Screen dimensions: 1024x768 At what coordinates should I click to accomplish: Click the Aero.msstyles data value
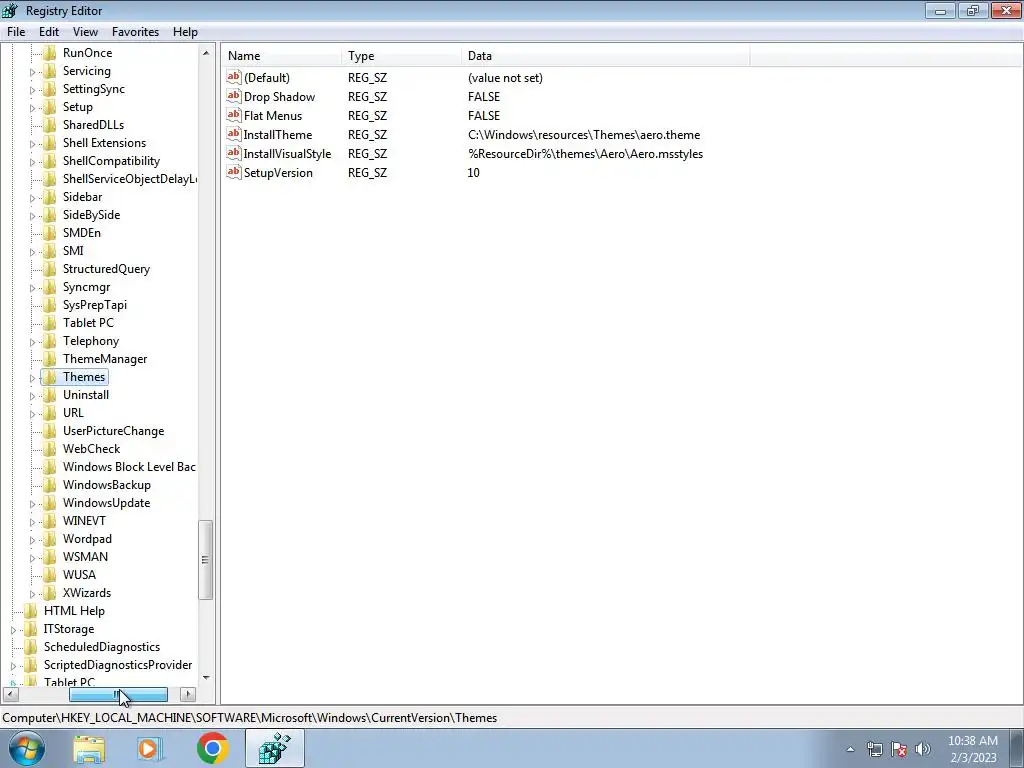pyautogui.click(x=585, y=153)
